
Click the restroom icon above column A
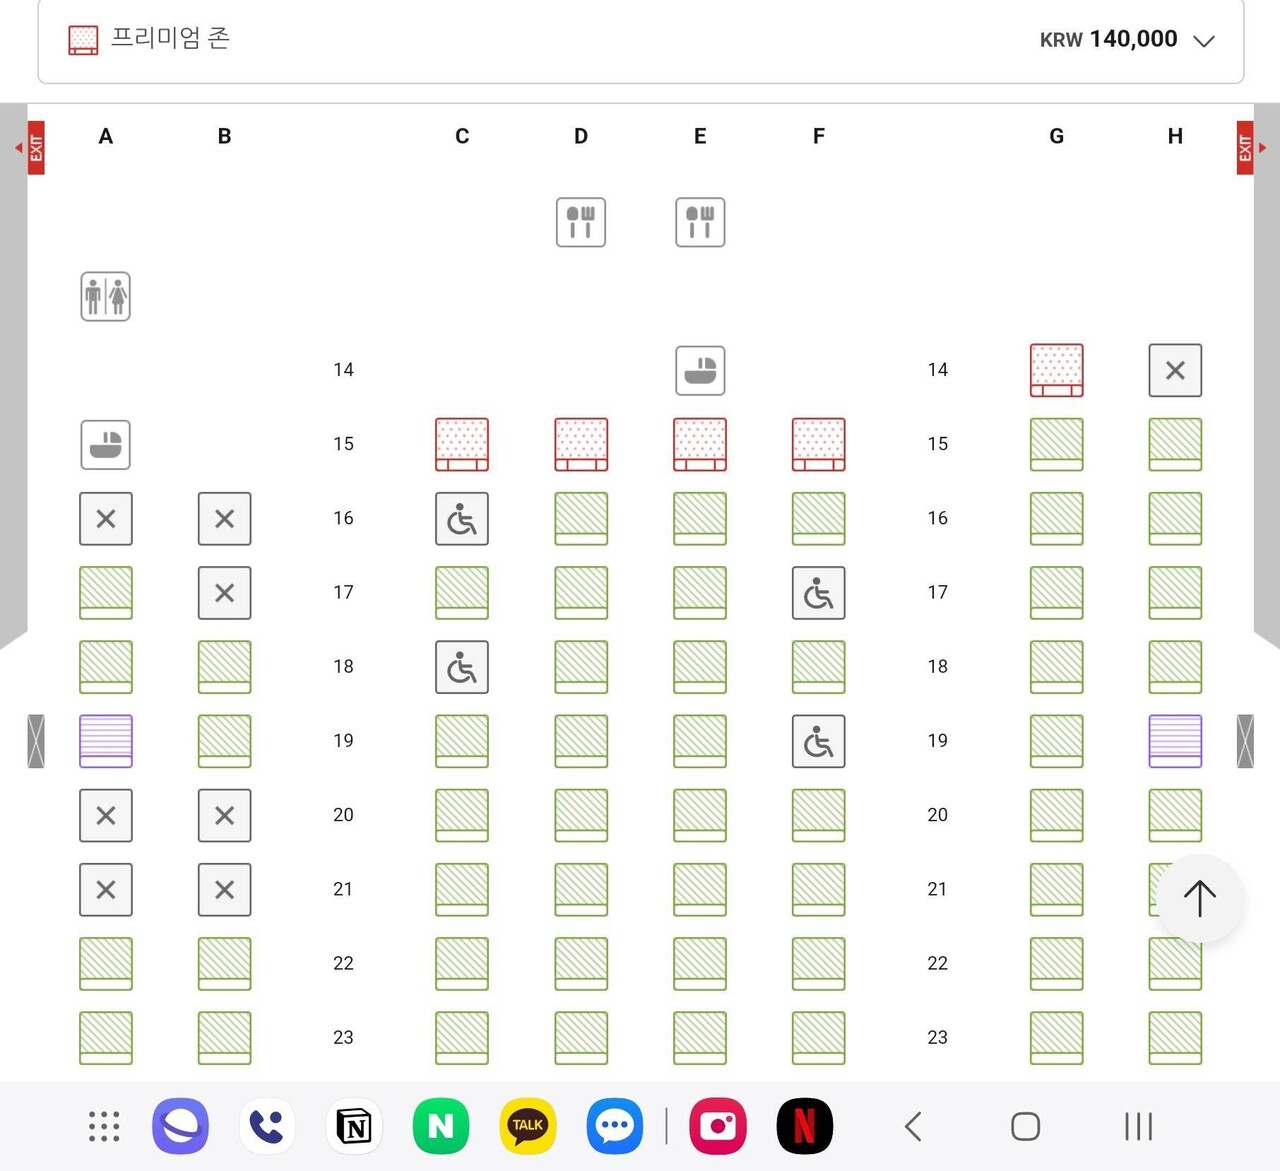coord(106,297)
